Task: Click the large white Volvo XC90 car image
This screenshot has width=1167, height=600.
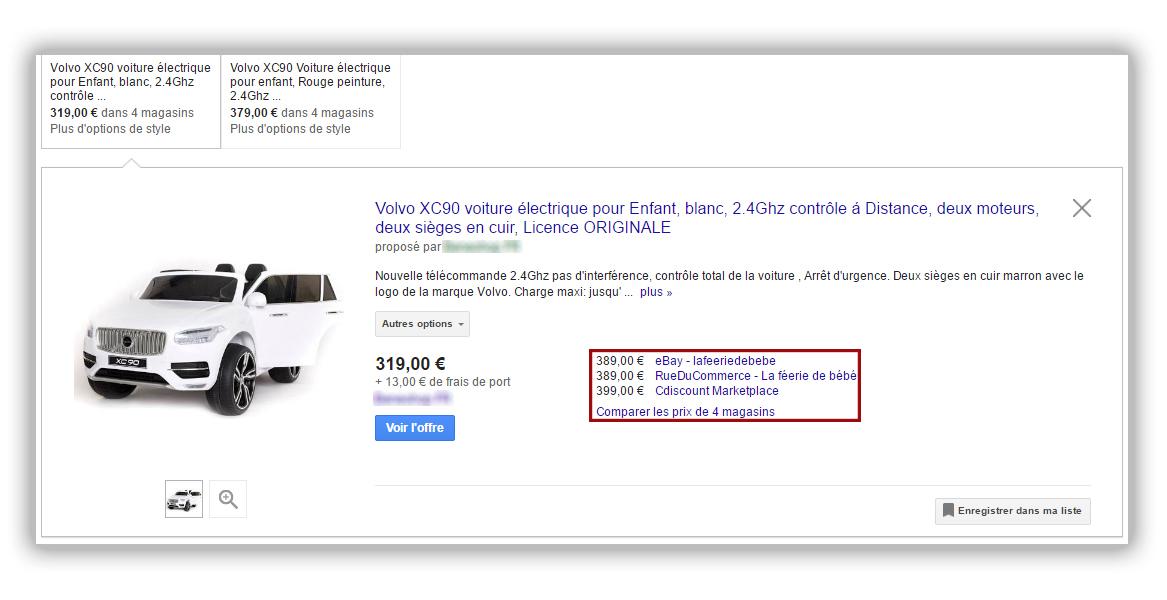Action: [210, 337]
